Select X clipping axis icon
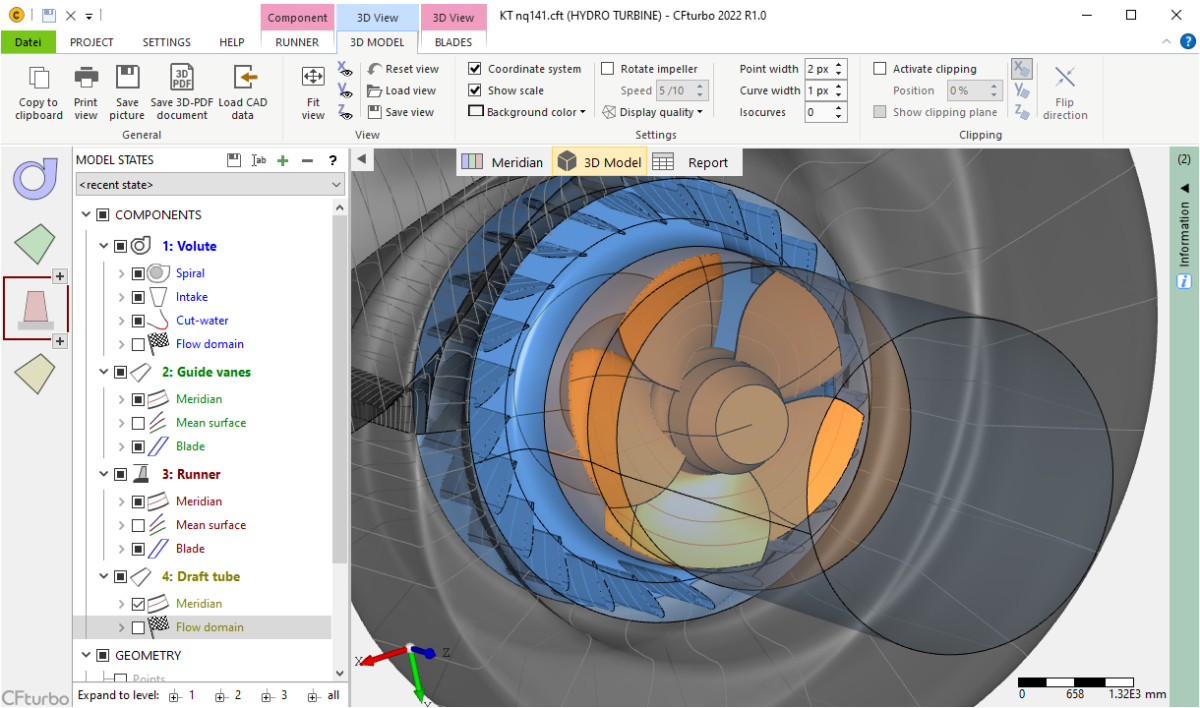 point(1021,69)
